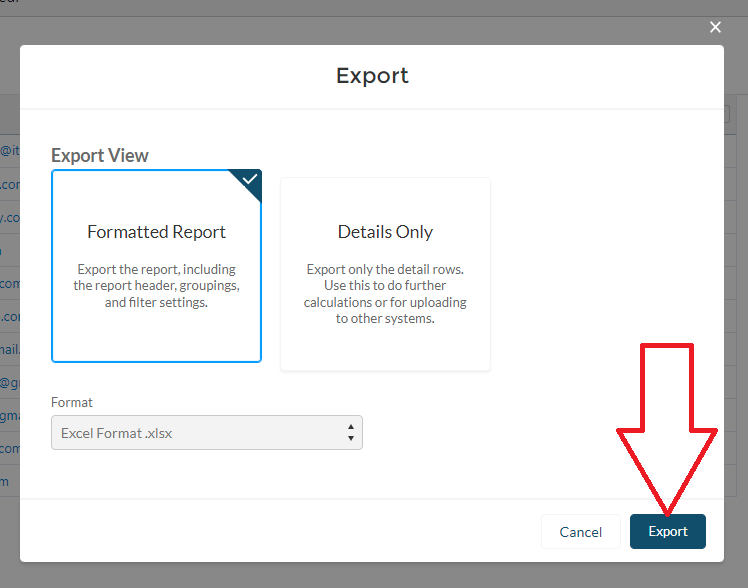Close the Export dialog with the X icon

coord(715,28)
